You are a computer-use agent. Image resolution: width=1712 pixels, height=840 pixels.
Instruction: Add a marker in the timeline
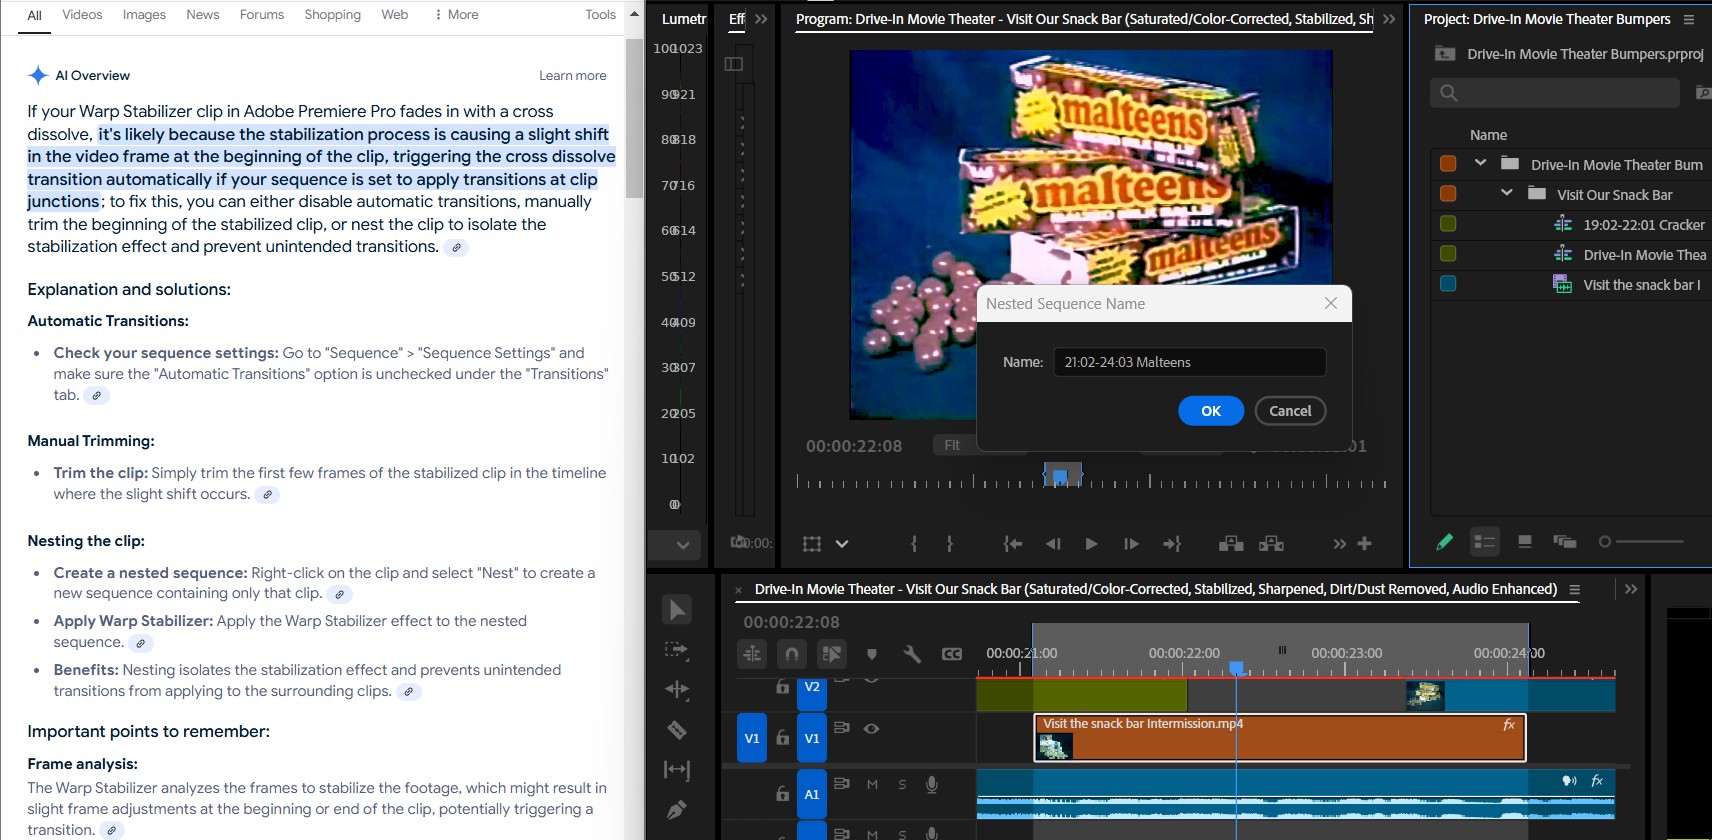pyautogui.click(x=872, y=654)
